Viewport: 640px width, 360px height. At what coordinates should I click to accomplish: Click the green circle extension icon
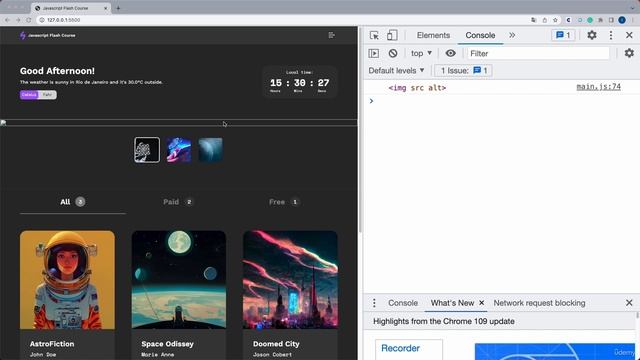point(590,20)
